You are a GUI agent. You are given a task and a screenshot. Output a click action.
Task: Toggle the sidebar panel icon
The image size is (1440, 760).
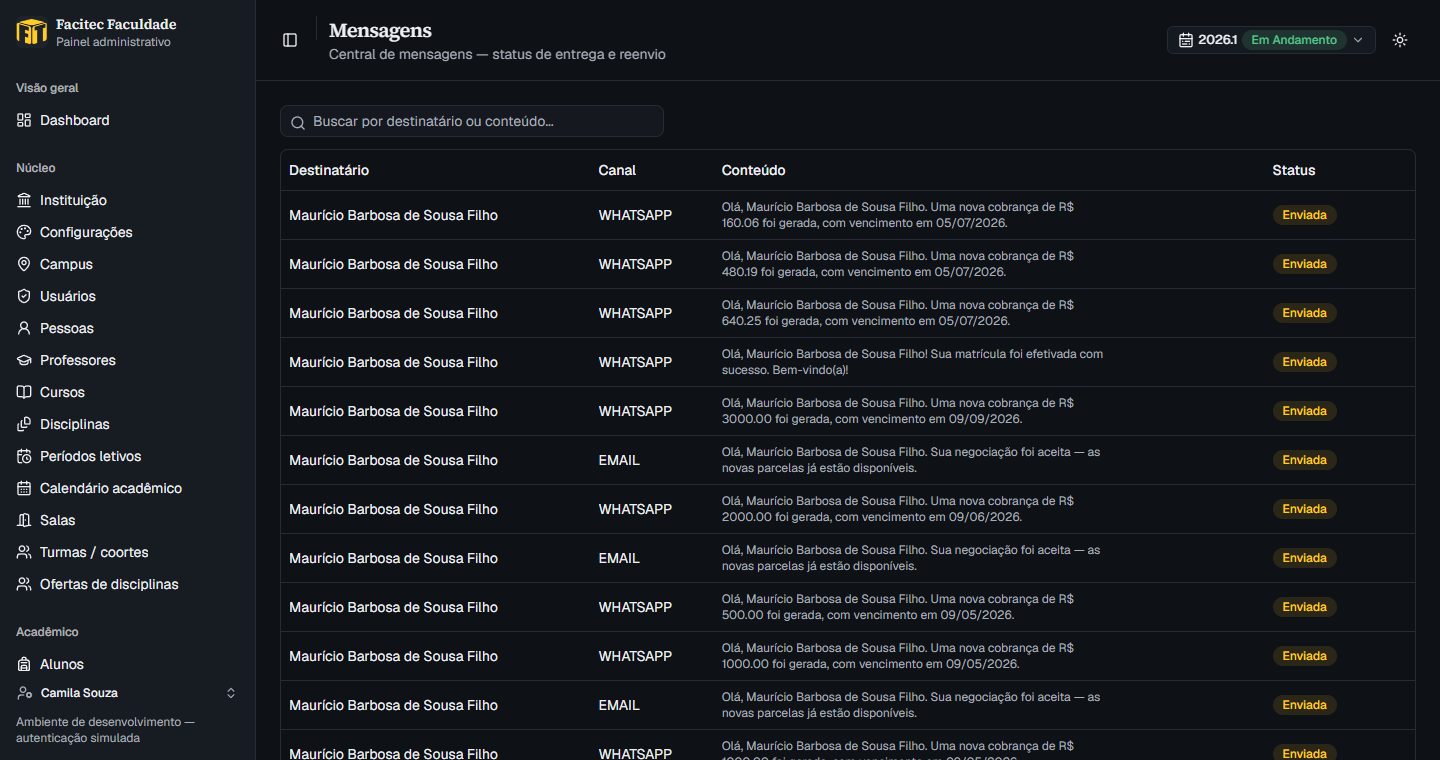tap(290, 40)
